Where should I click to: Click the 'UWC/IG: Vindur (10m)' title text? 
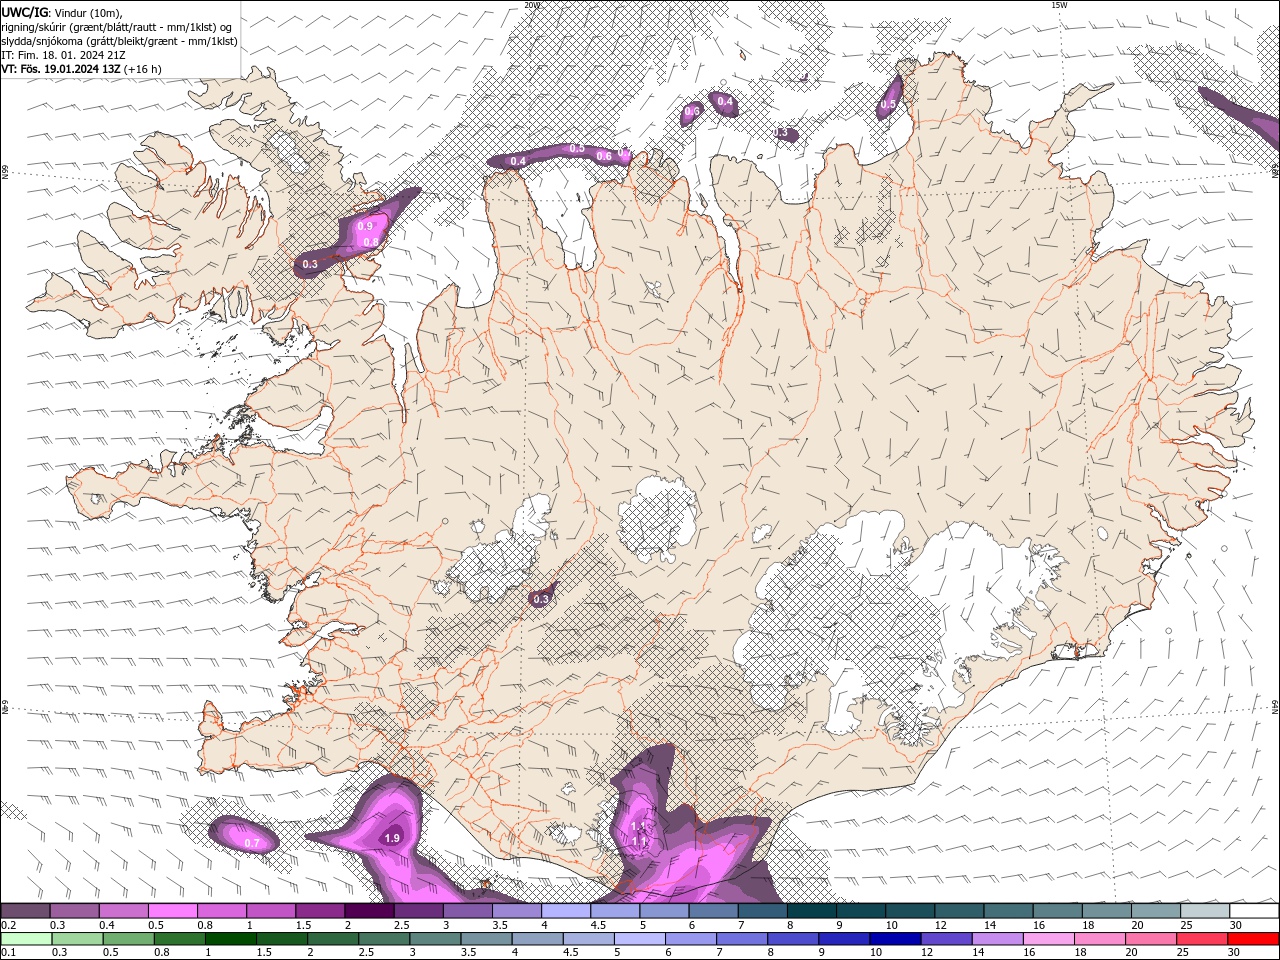pyautogui.click(x=61, y=12)
